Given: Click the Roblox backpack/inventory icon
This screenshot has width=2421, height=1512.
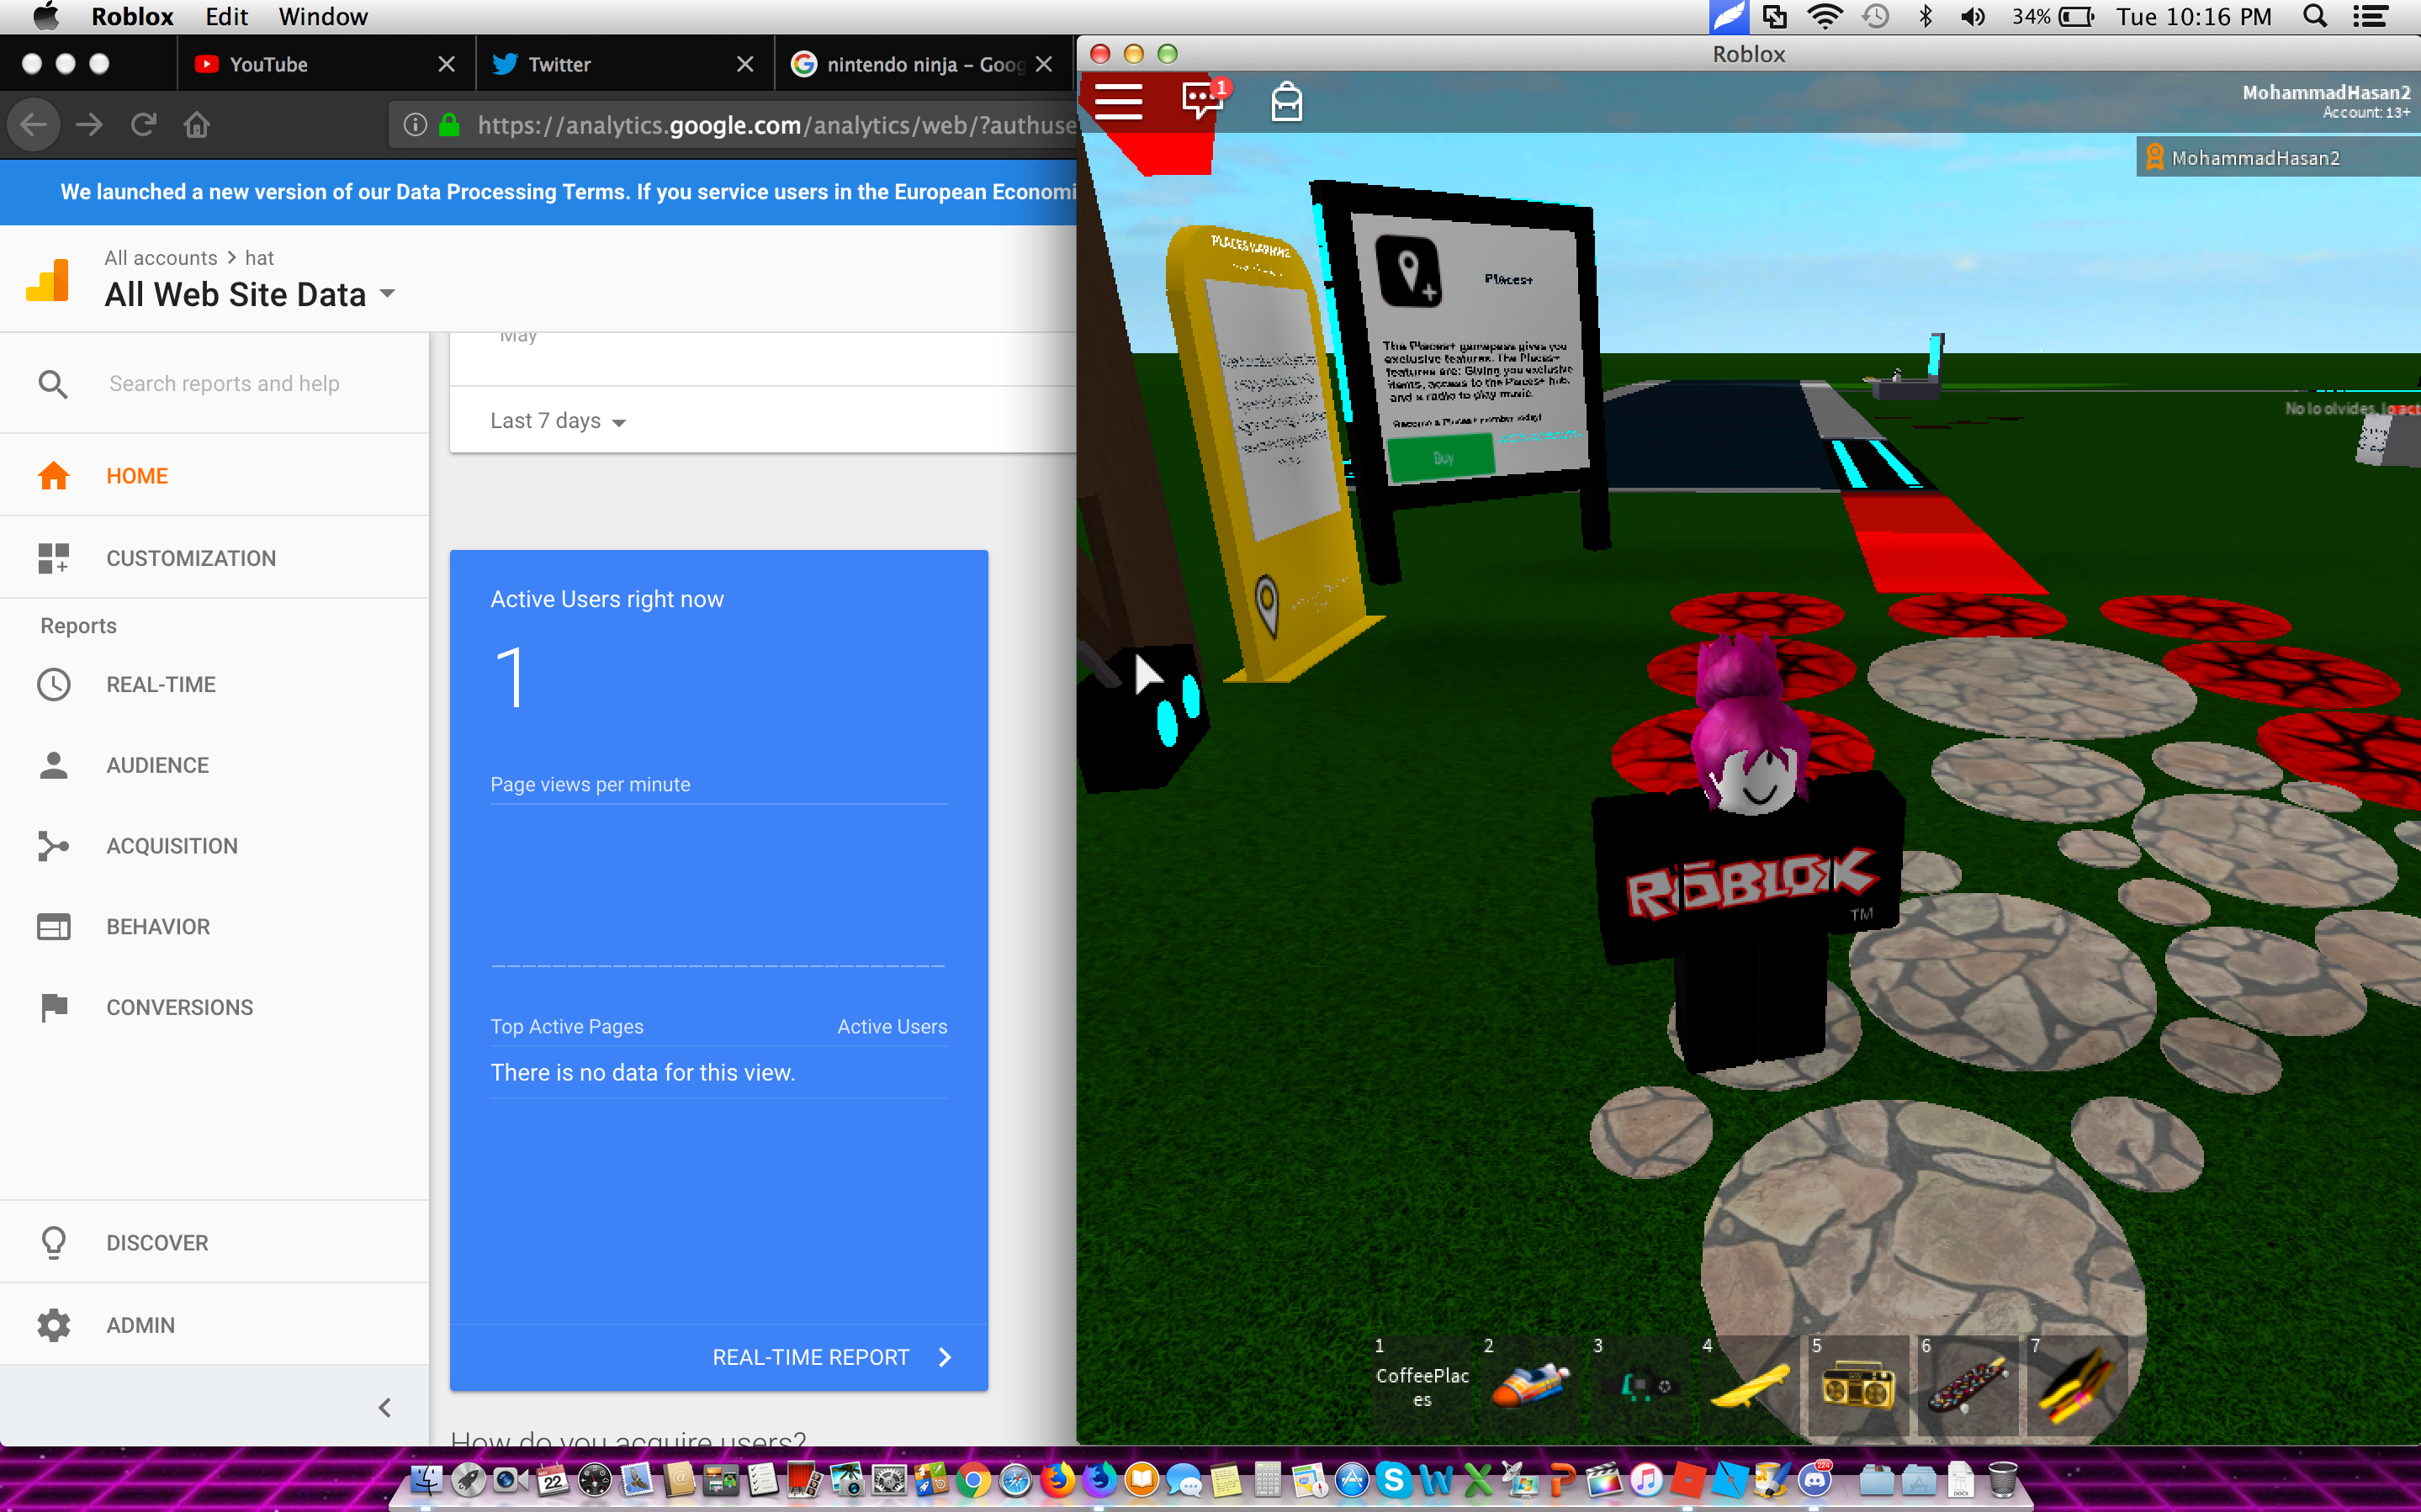Looking at the screenshot, I should [1285, 101].
